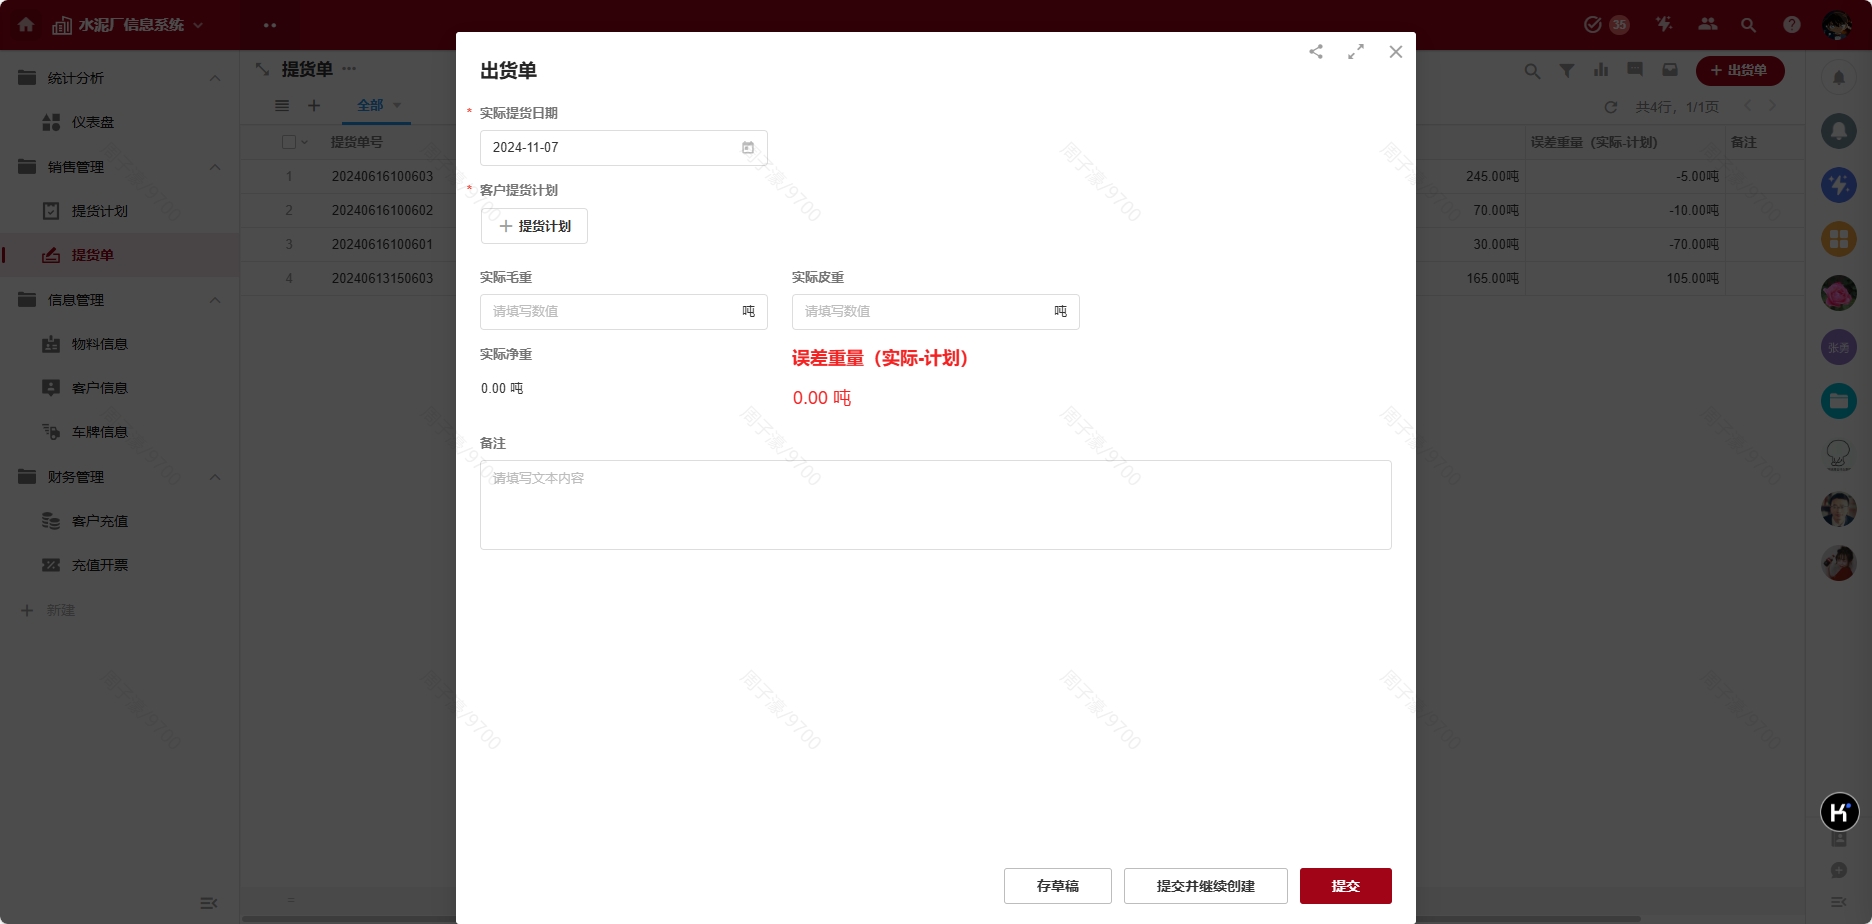The image size is (1872, 924).
Task: Add a 提货计划 with the plus button
Action: [x=534, y=226]
